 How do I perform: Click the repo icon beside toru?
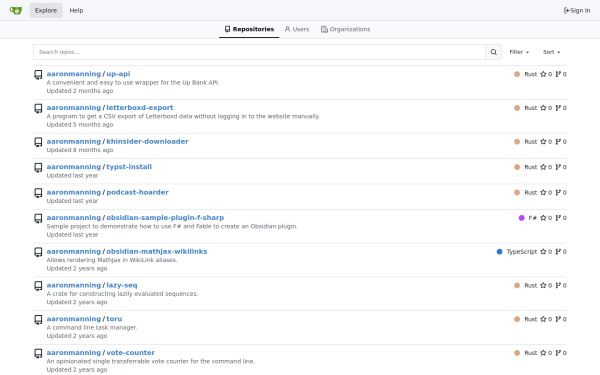point(38,320)
